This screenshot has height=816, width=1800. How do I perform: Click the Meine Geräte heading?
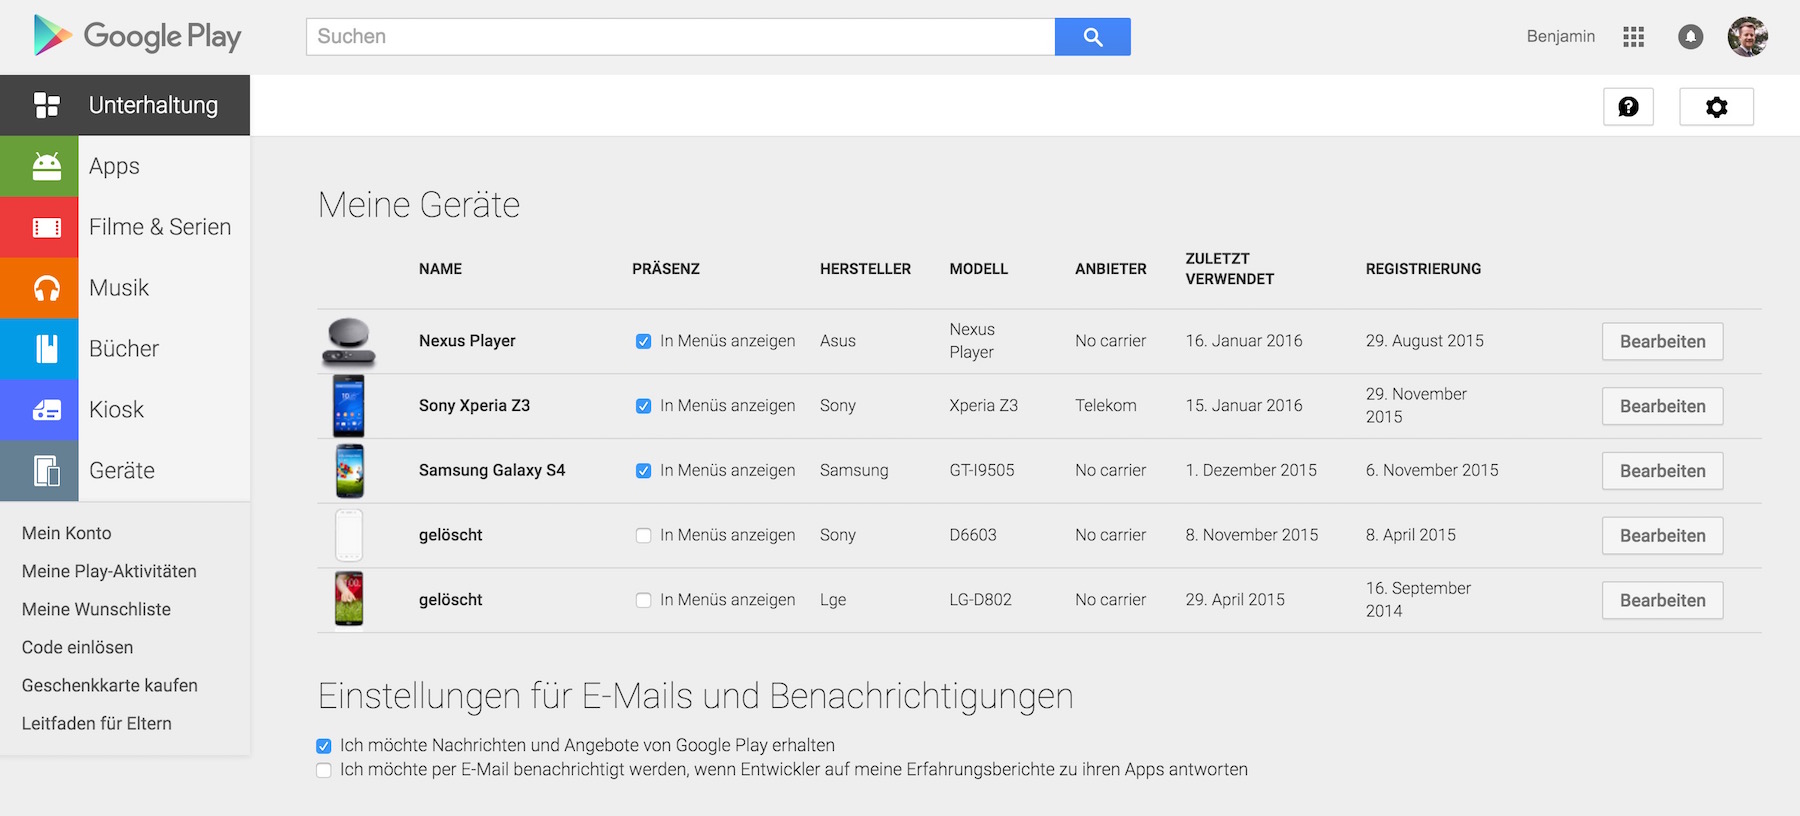coord(419,205)
